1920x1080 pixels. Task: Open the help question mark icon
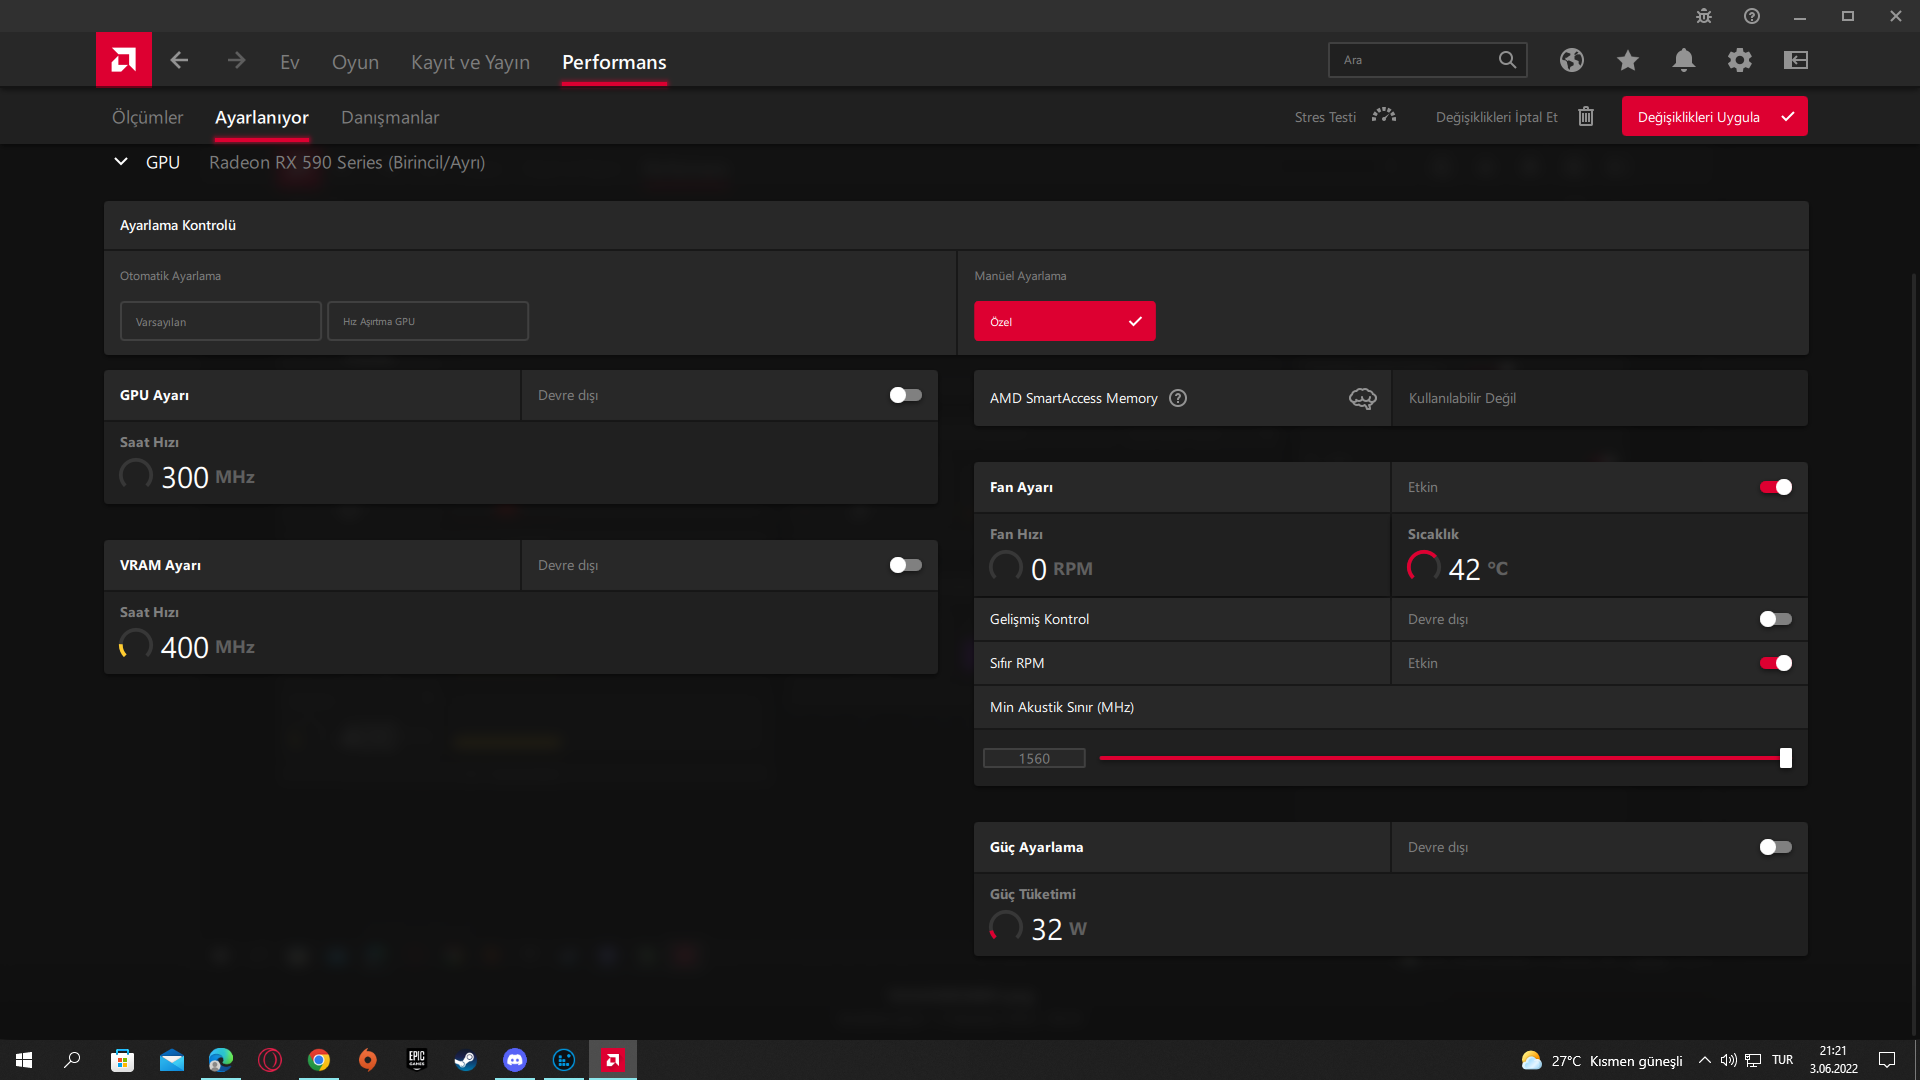(x=1752, y=16)
